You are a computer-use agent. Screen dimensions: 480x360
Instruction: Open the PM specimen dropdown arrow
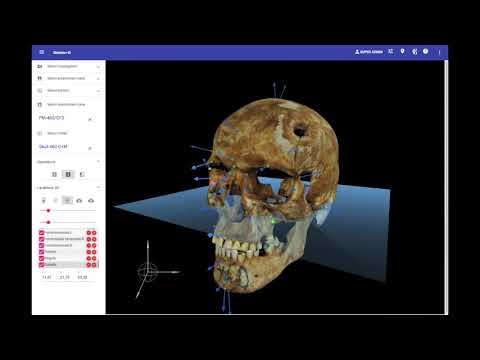click(90, 119)
